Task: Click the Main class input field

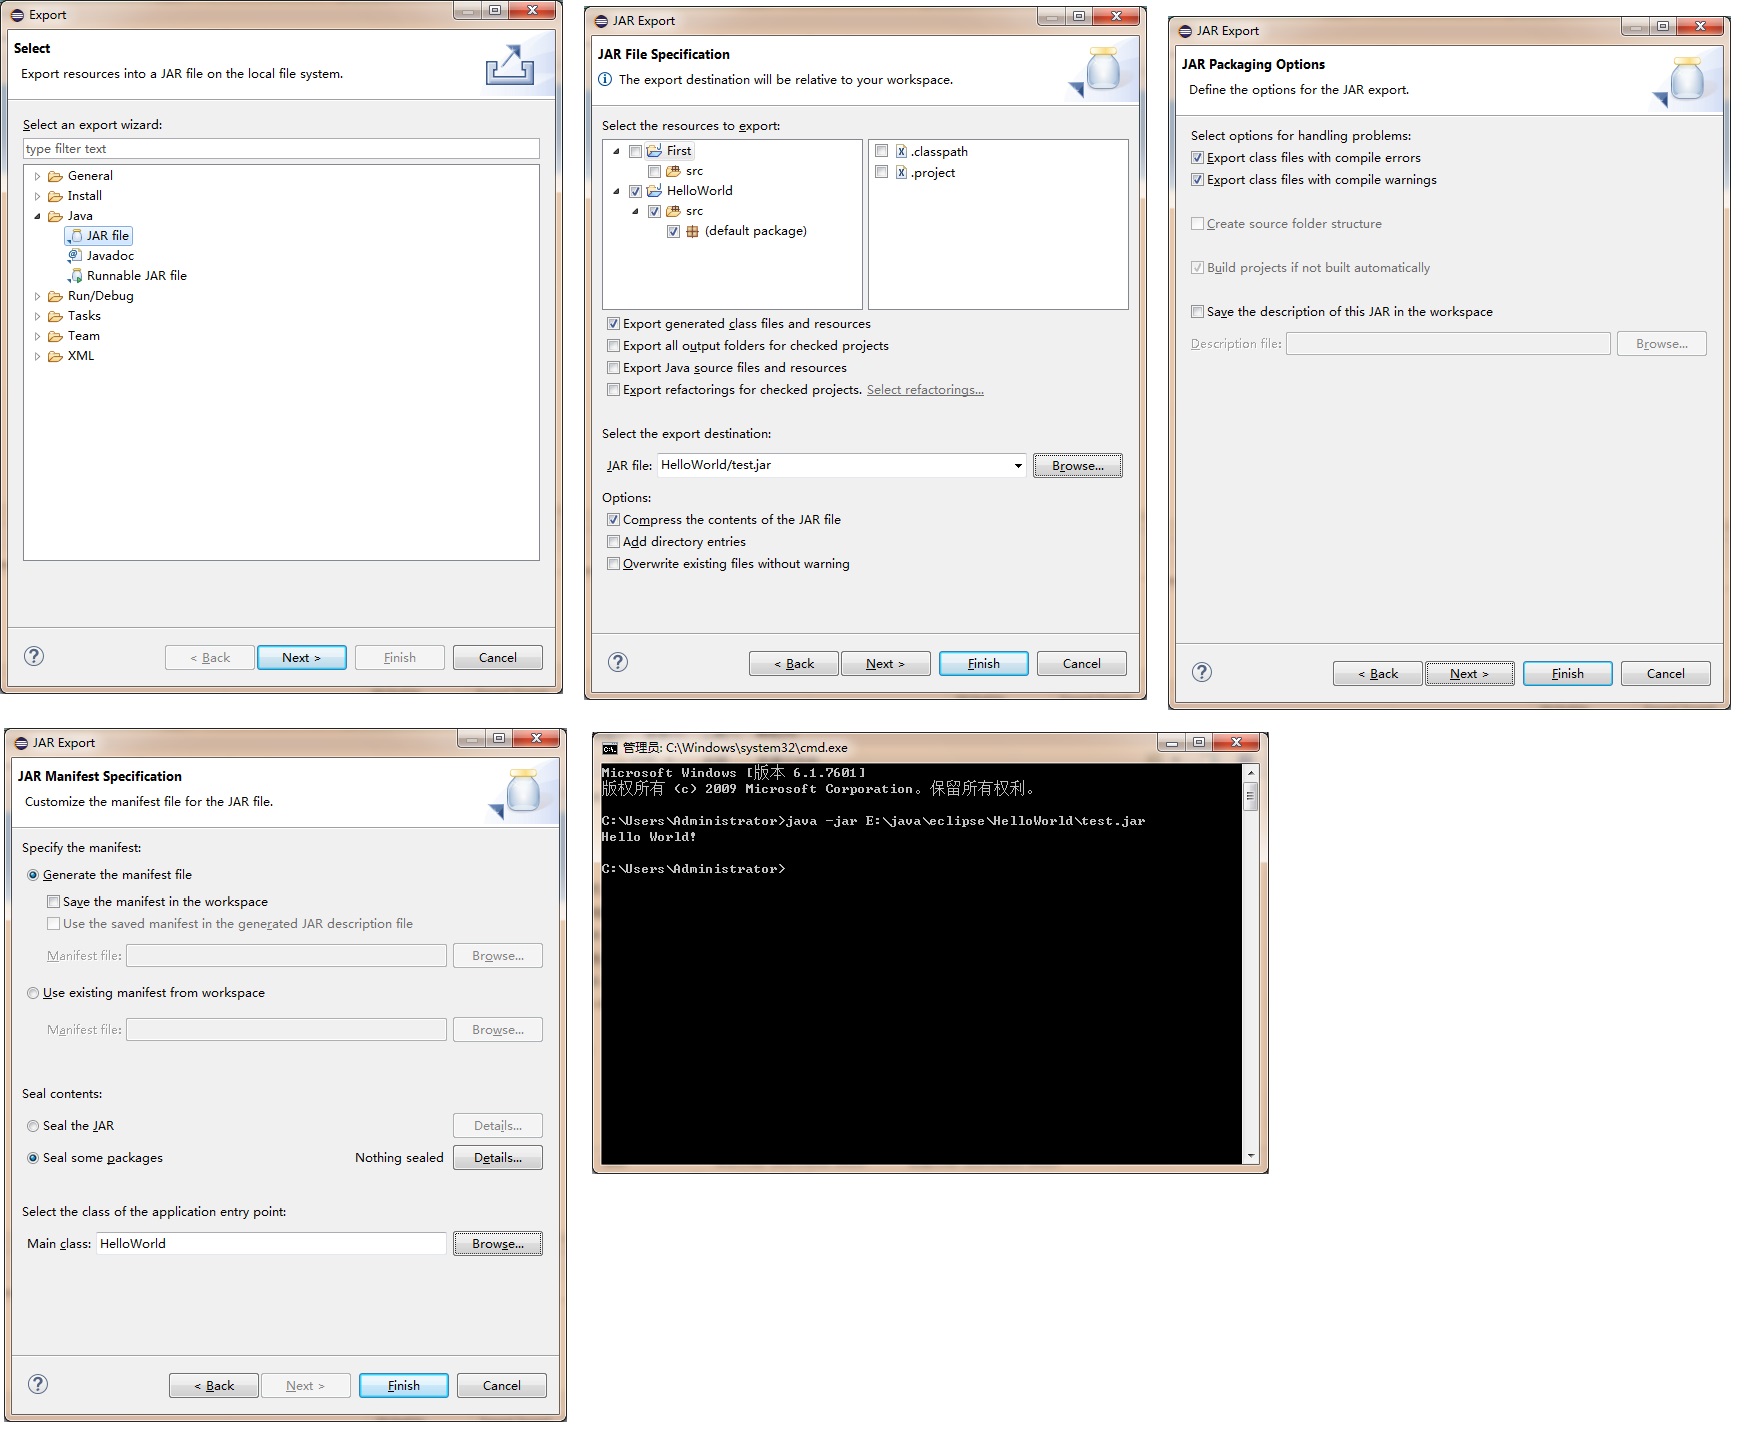Action: click(271, 1244)
